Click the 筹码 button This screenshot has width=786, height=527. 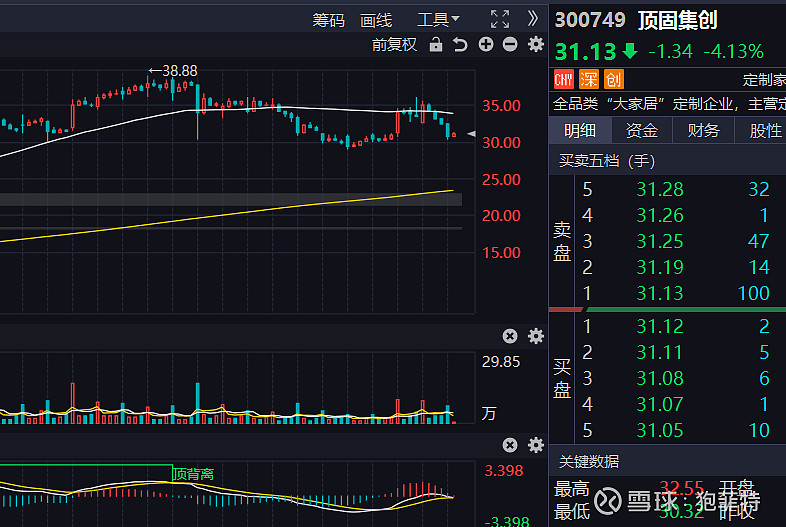(x=328, y=19)
